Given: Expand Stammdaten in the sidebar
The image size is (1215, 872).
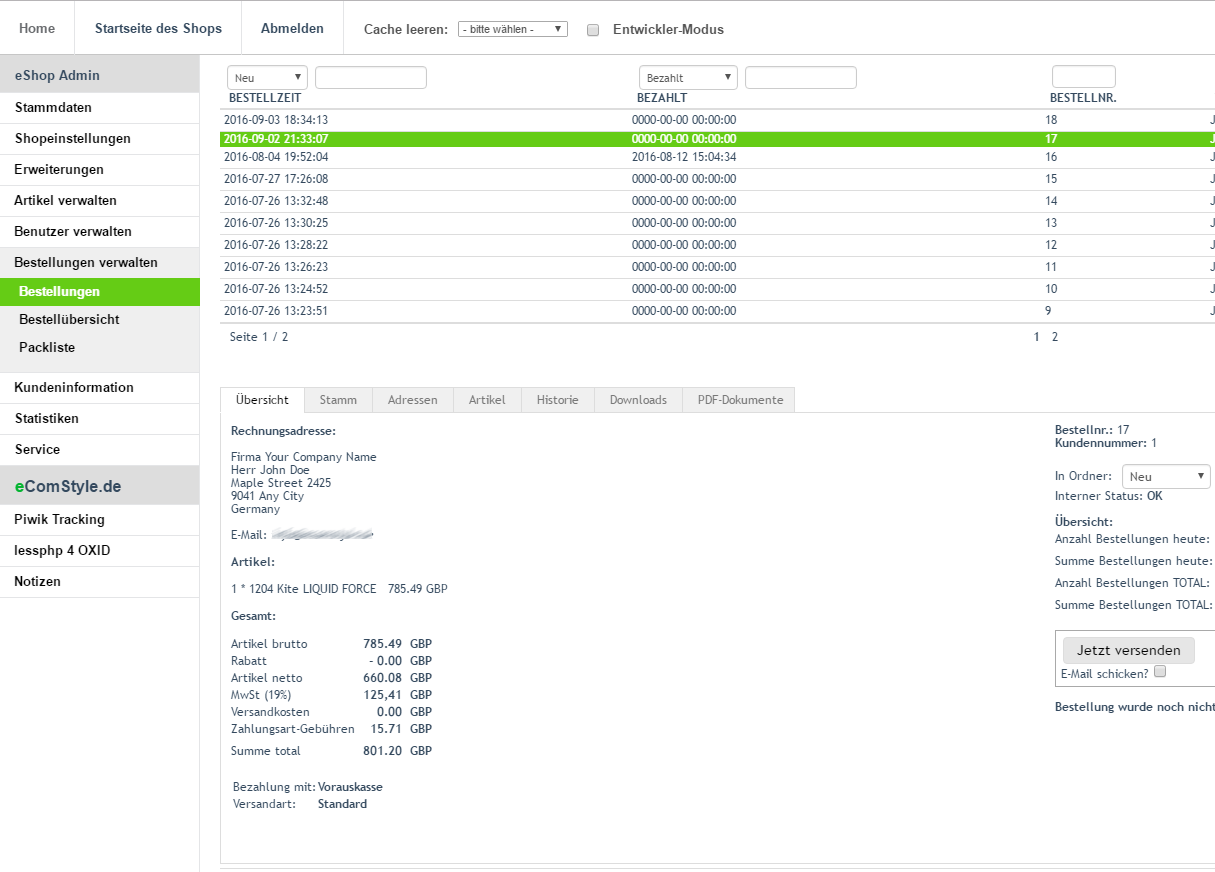Looking at the screenshot, I should 100,108.
